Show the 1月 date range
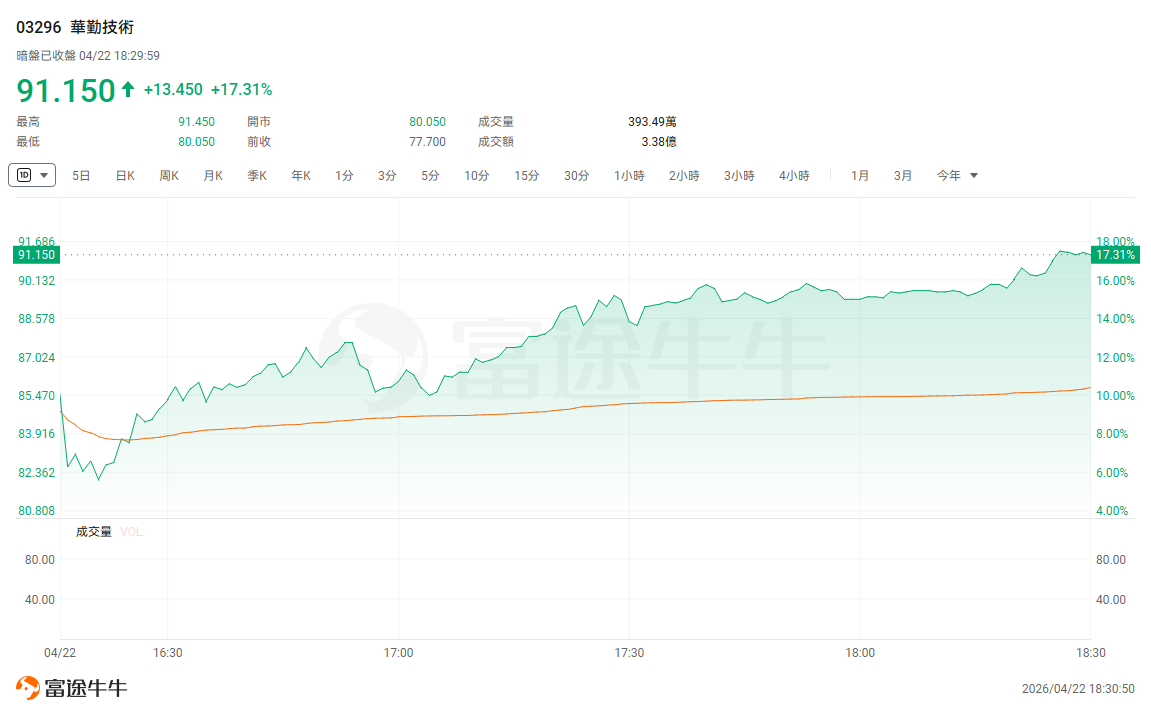Viewport: 1151px width, 715px height. 860,175
